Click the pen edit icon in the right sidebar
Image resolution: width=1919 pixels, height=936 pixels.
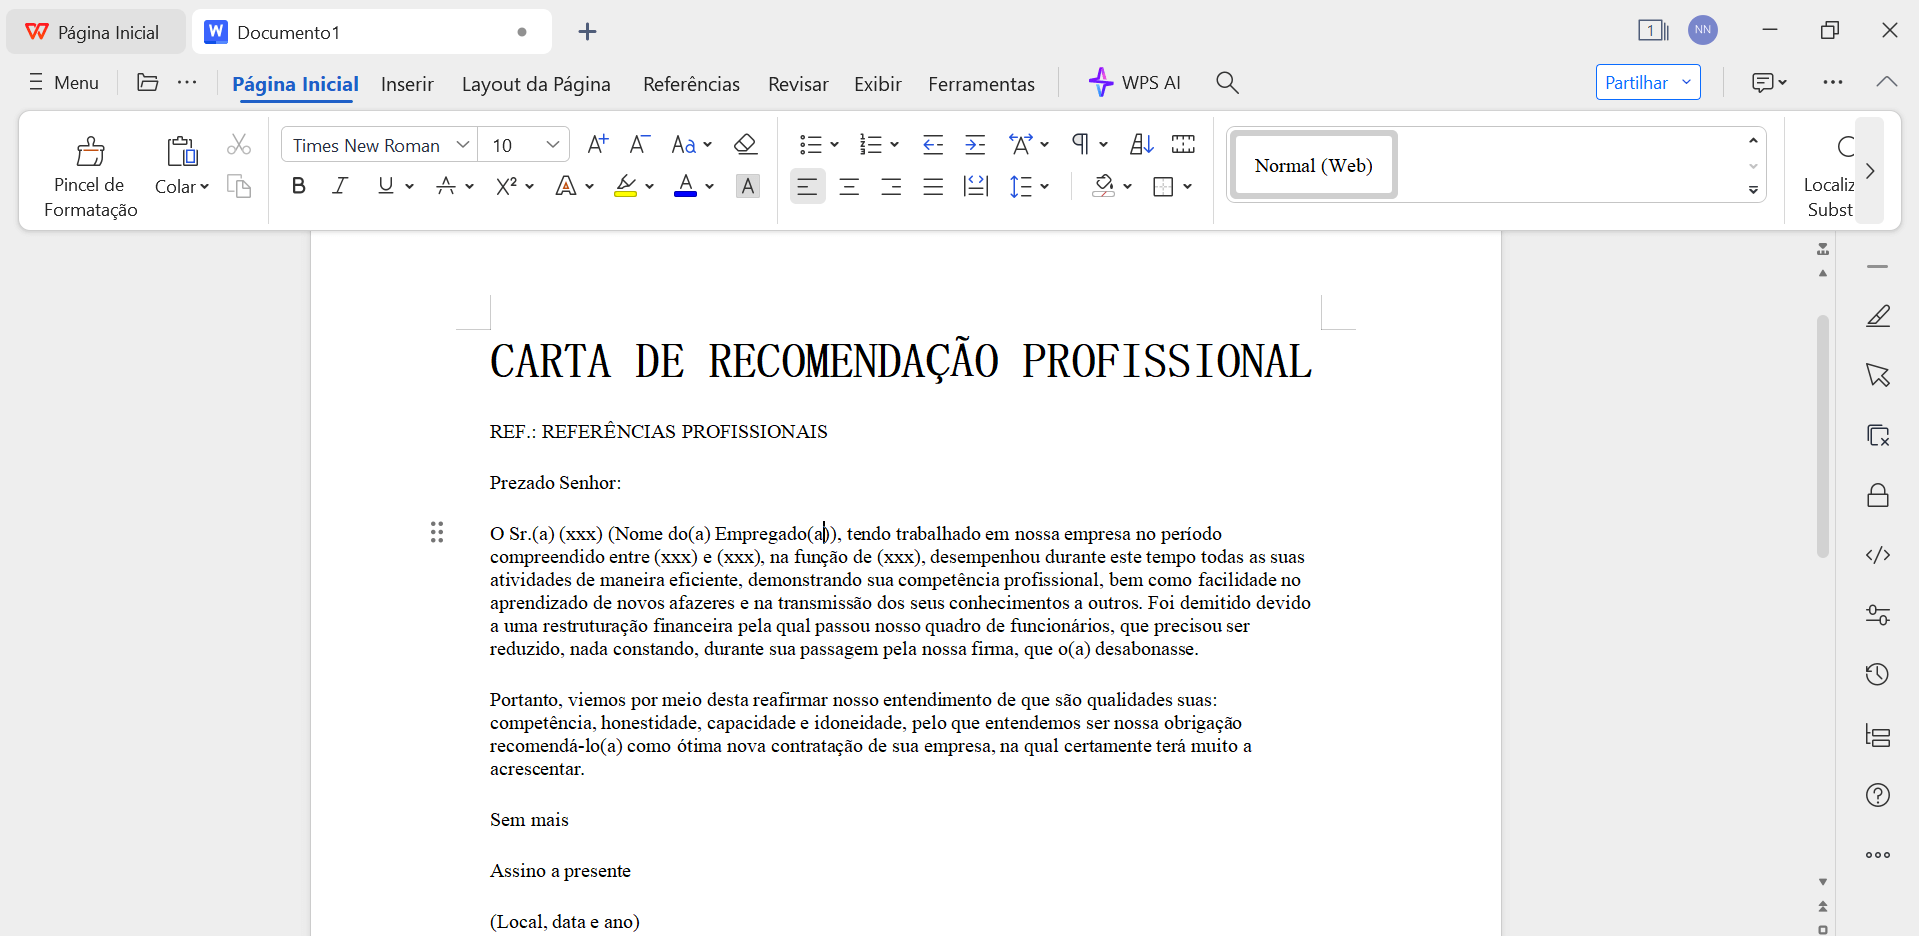(1878, 316)
